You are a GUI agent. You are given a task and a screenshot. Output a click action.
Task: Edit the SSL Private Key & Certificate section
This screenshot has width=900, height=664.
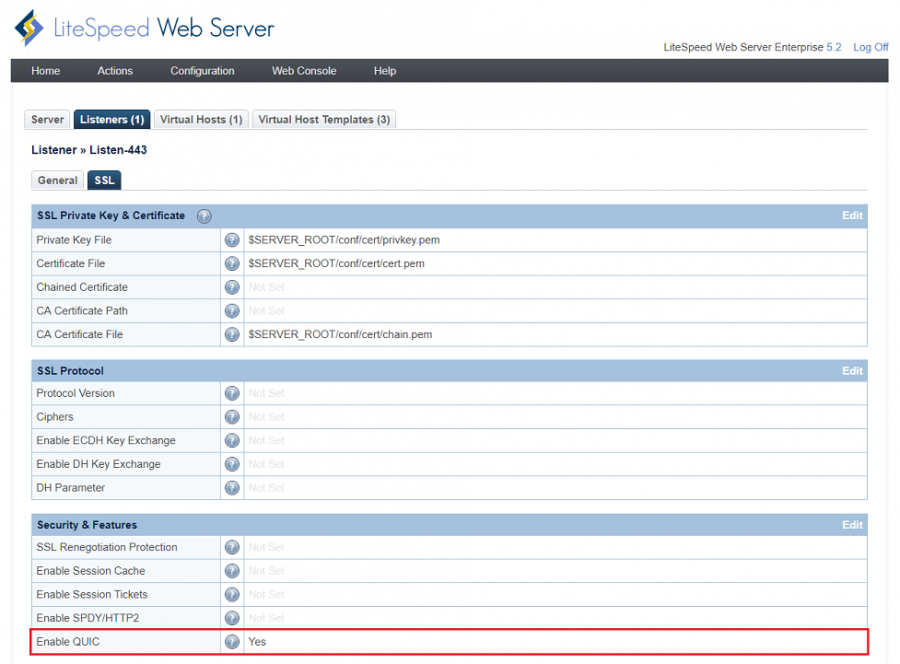point(852,215)
